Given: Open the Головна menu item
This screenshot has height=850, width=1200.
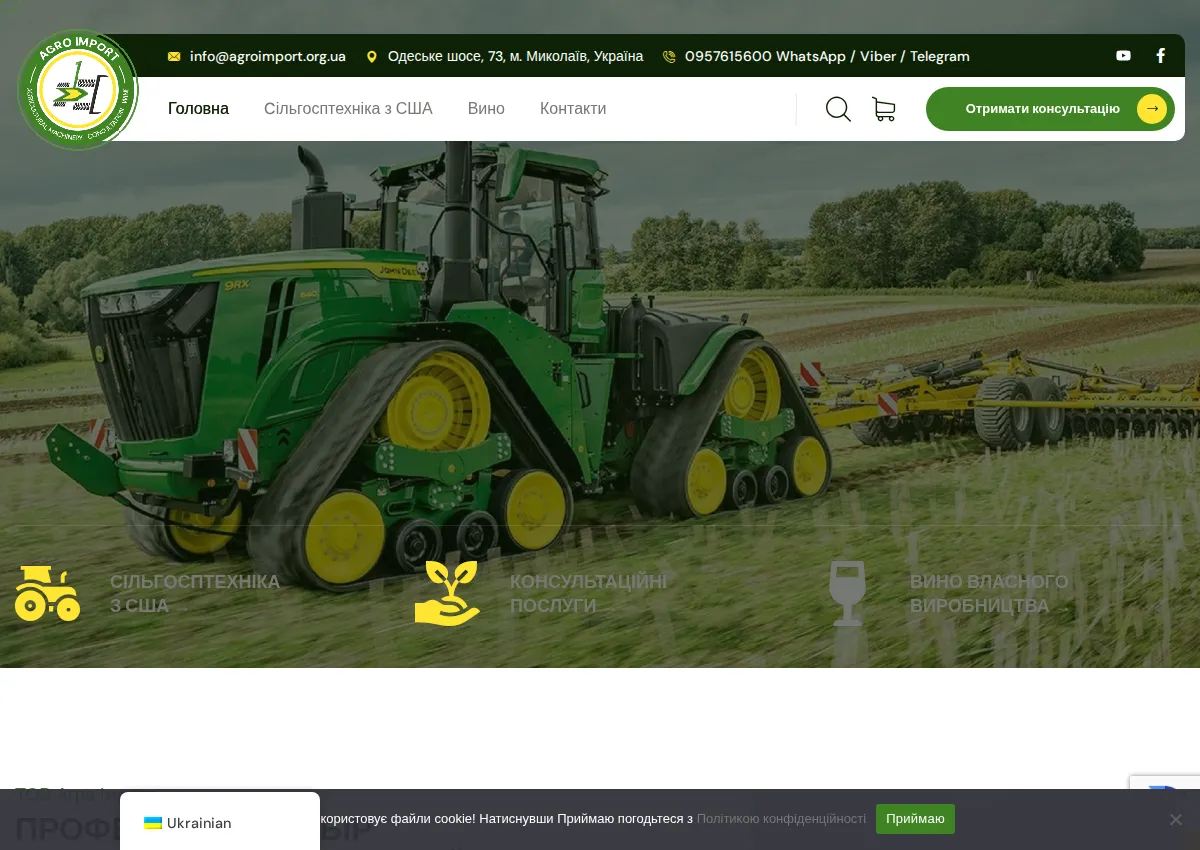Looking at the screenshot, I should 198,109.
